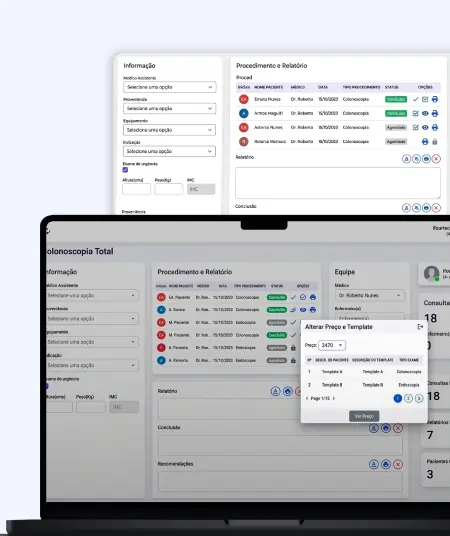Open the Proveniência dropdown in the upper panel
Screen dimensions: 450x536
click(170, 108)
